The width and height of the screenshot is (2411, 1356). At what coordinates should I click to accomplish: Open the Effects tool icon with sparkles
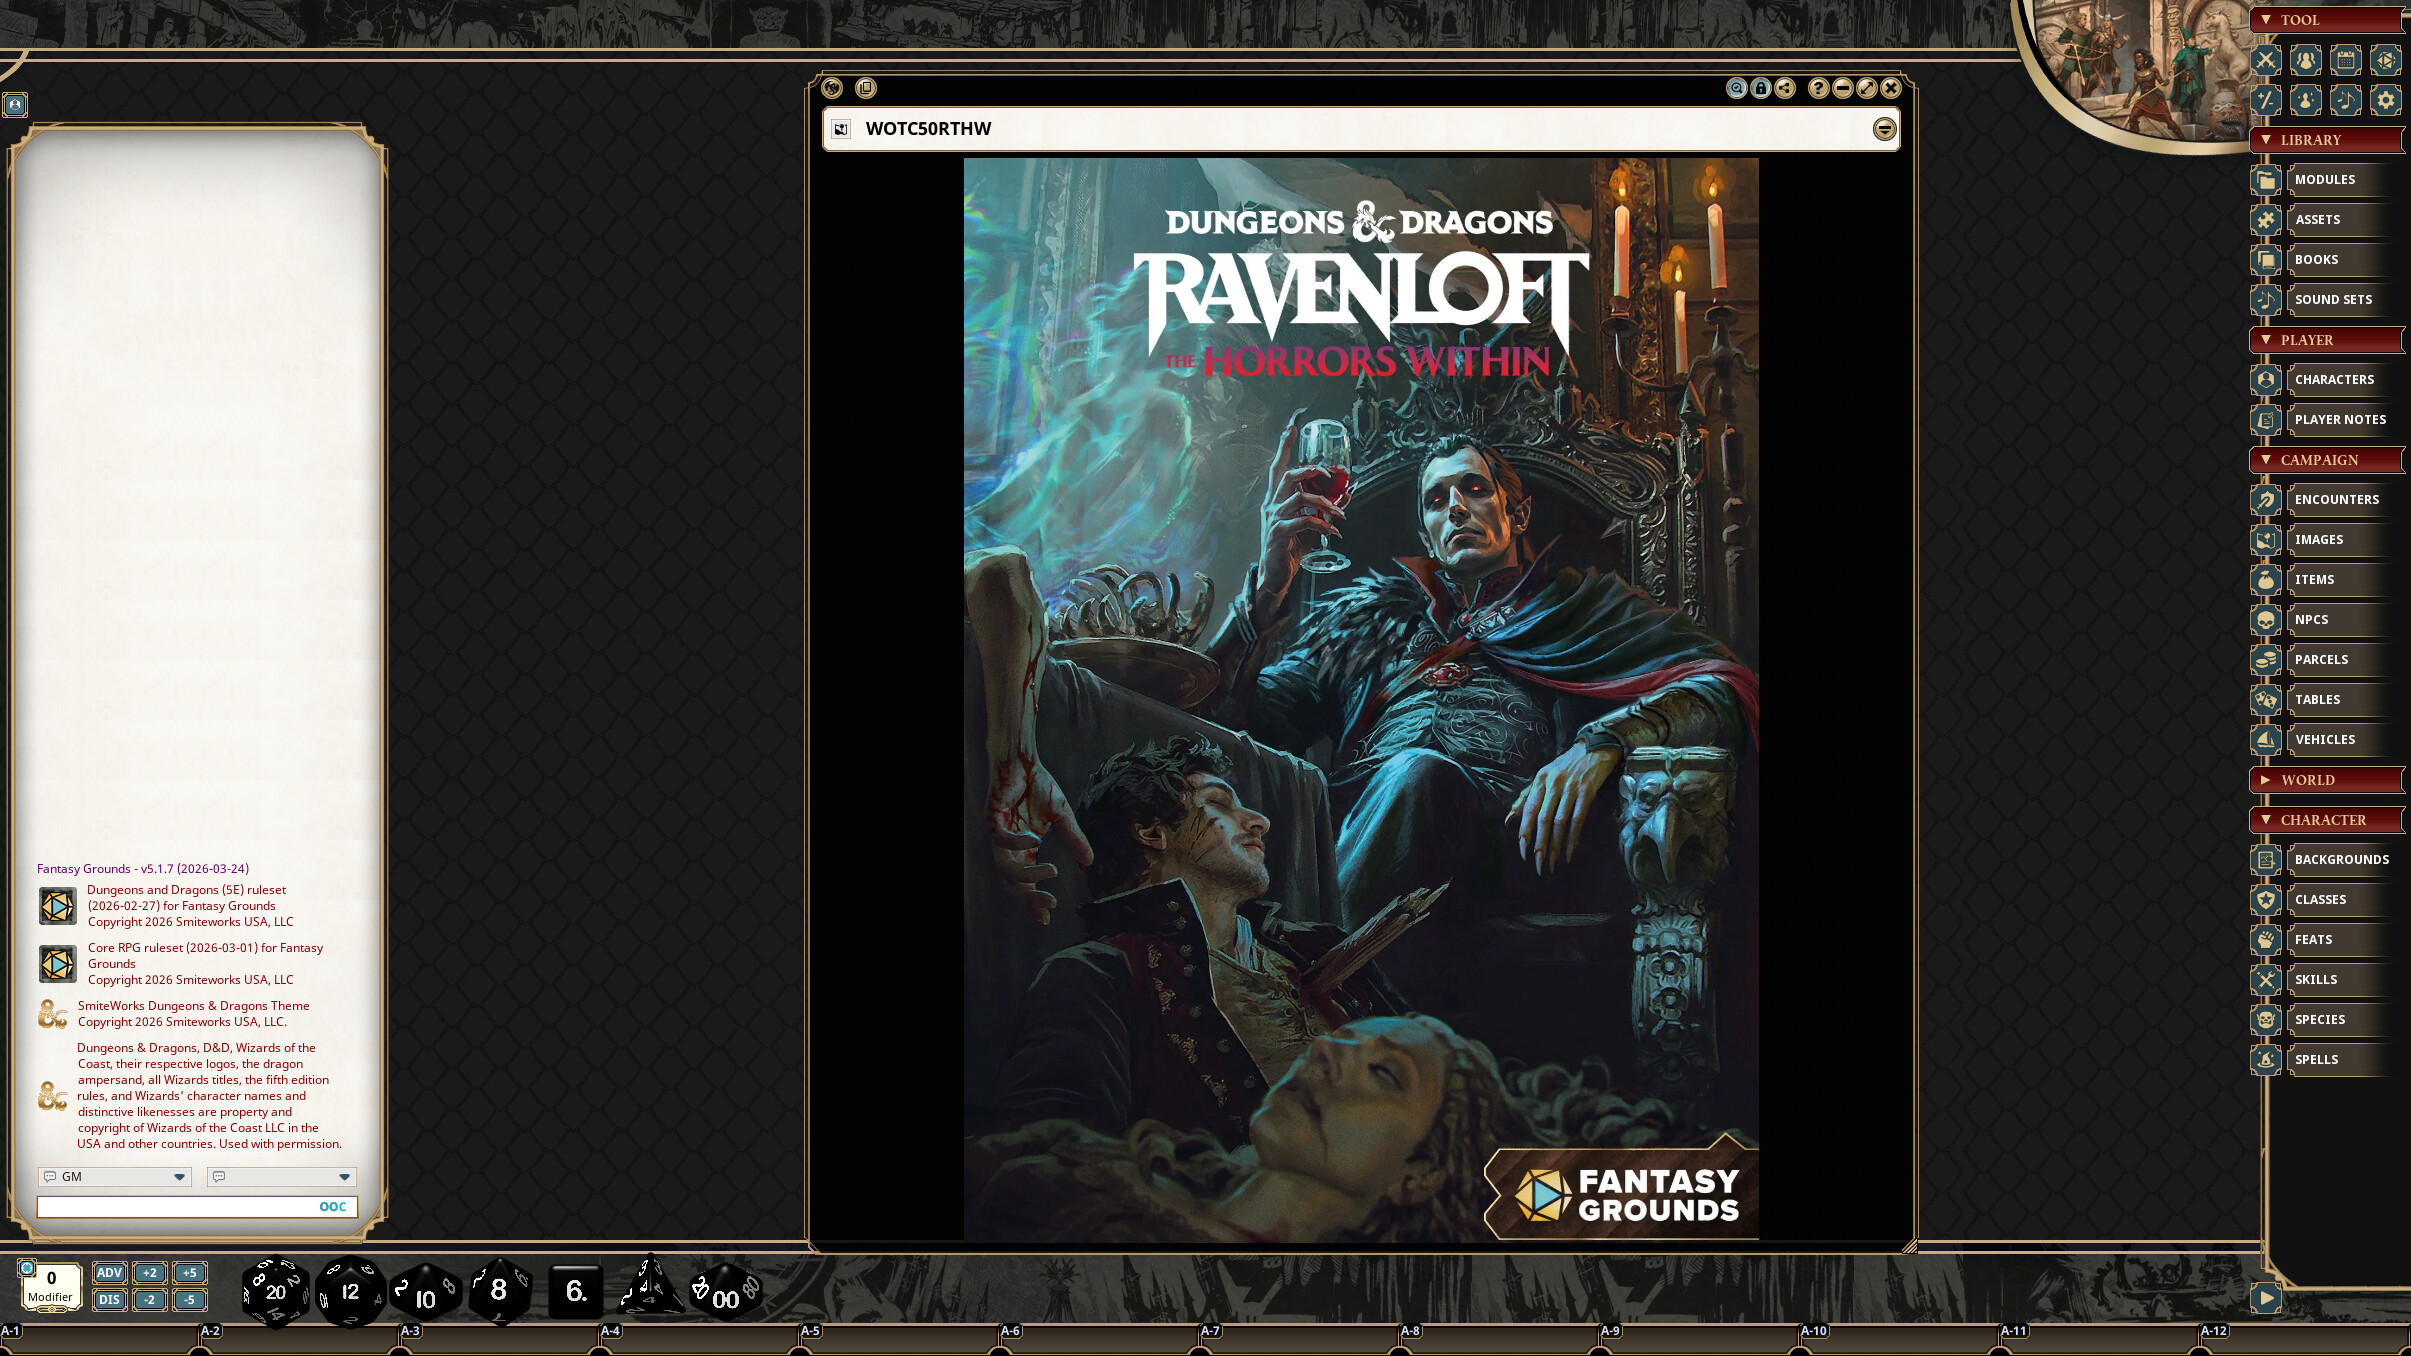coord(2306,100)
